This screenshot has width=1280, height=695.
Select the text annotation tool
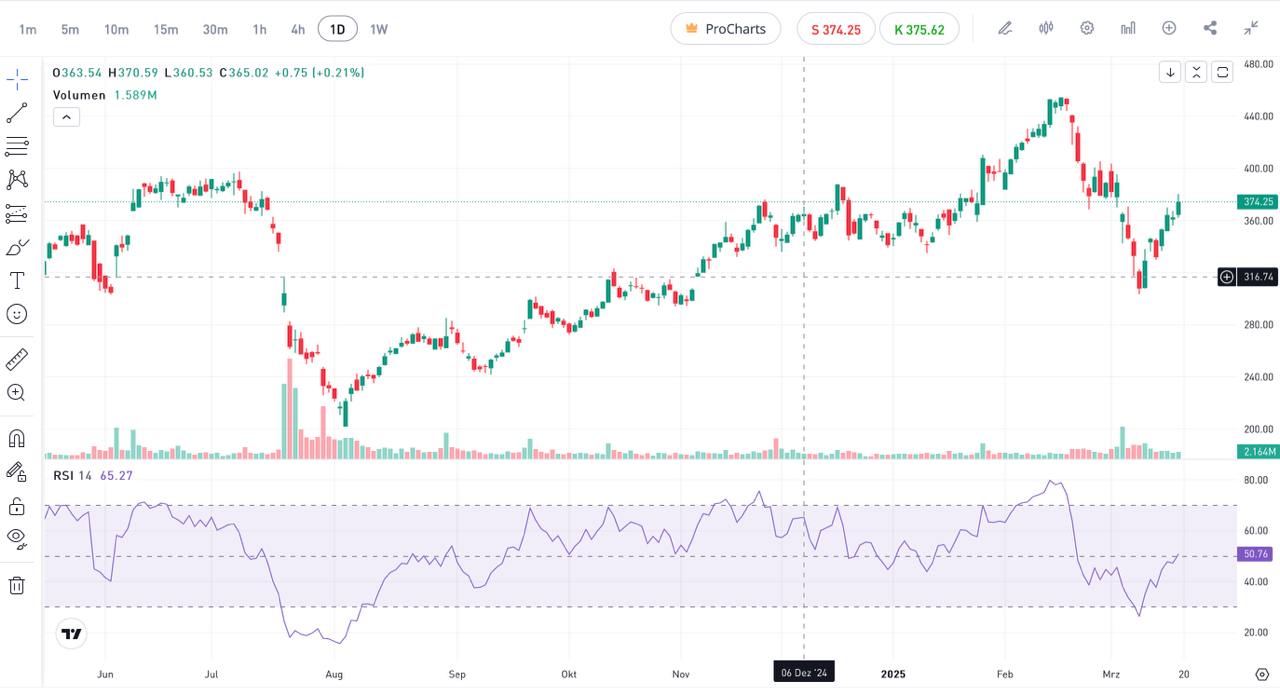pos(17,281)
